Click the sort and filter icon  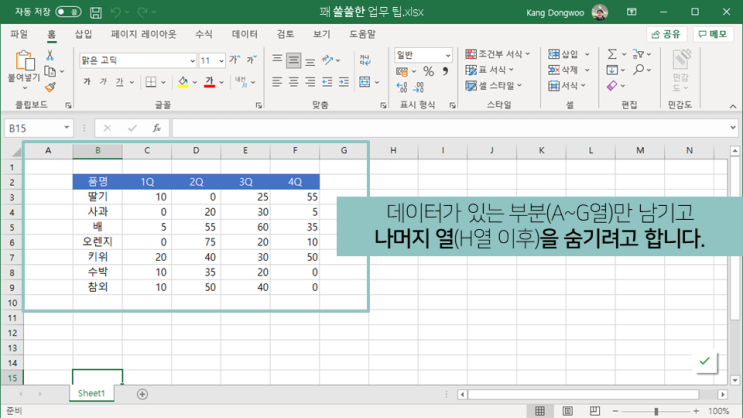click(638, 54)
